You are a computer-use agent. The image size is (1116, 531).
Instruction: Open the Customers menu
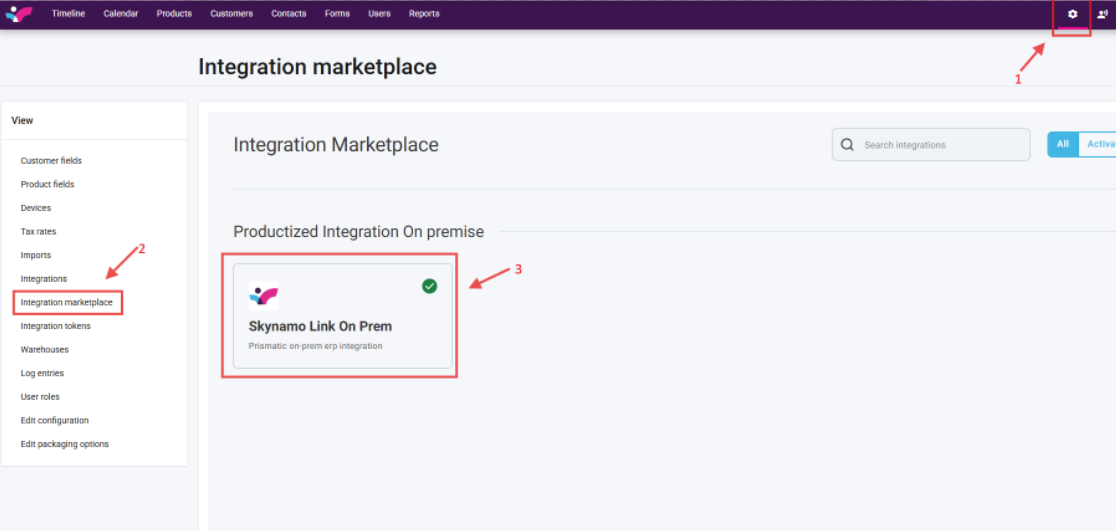click(231, 14)
